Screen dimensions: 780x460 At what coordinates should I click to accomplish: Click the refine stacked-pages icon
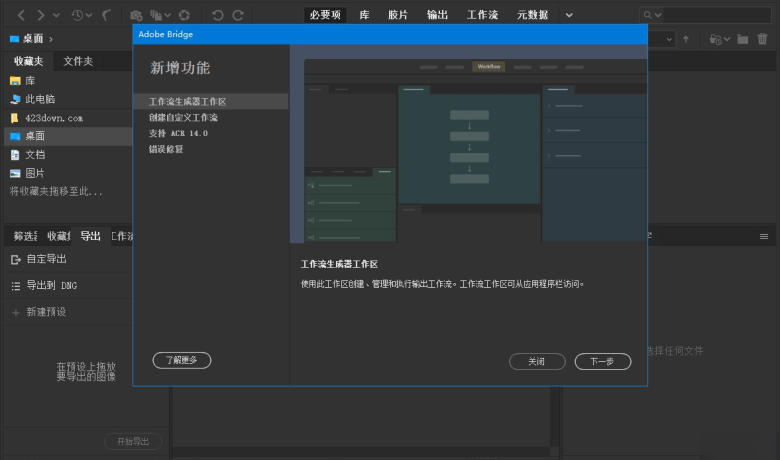click(156, 15)
